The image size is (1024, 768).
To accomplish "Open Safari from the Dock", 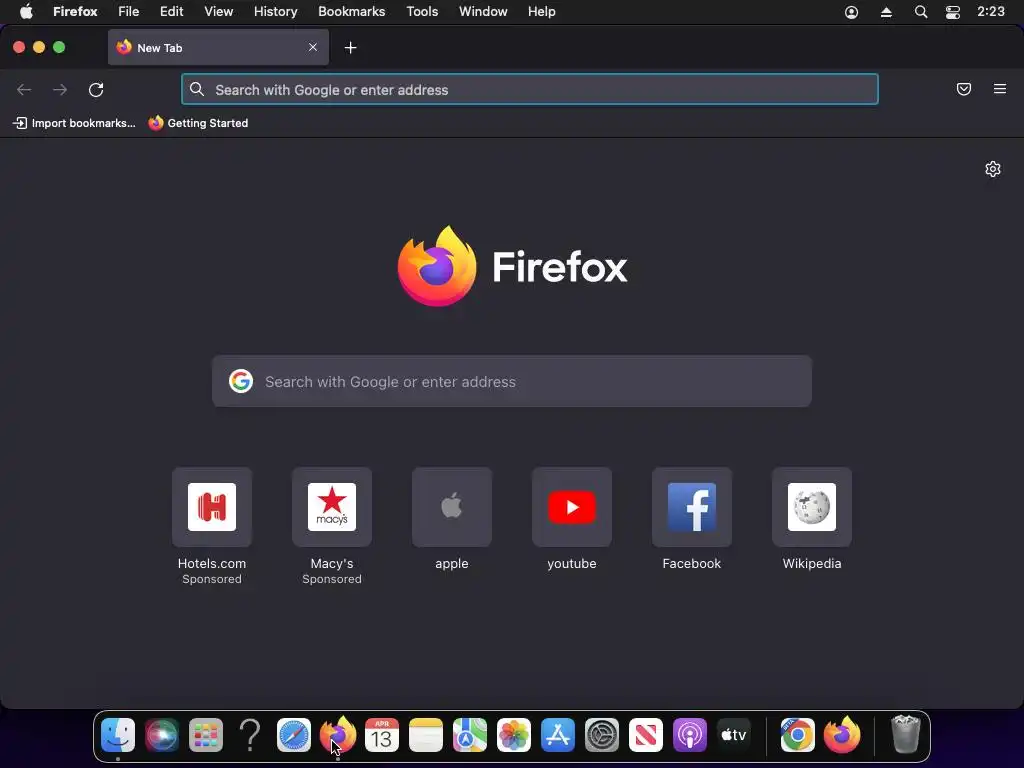I will (x=294, y=735).
